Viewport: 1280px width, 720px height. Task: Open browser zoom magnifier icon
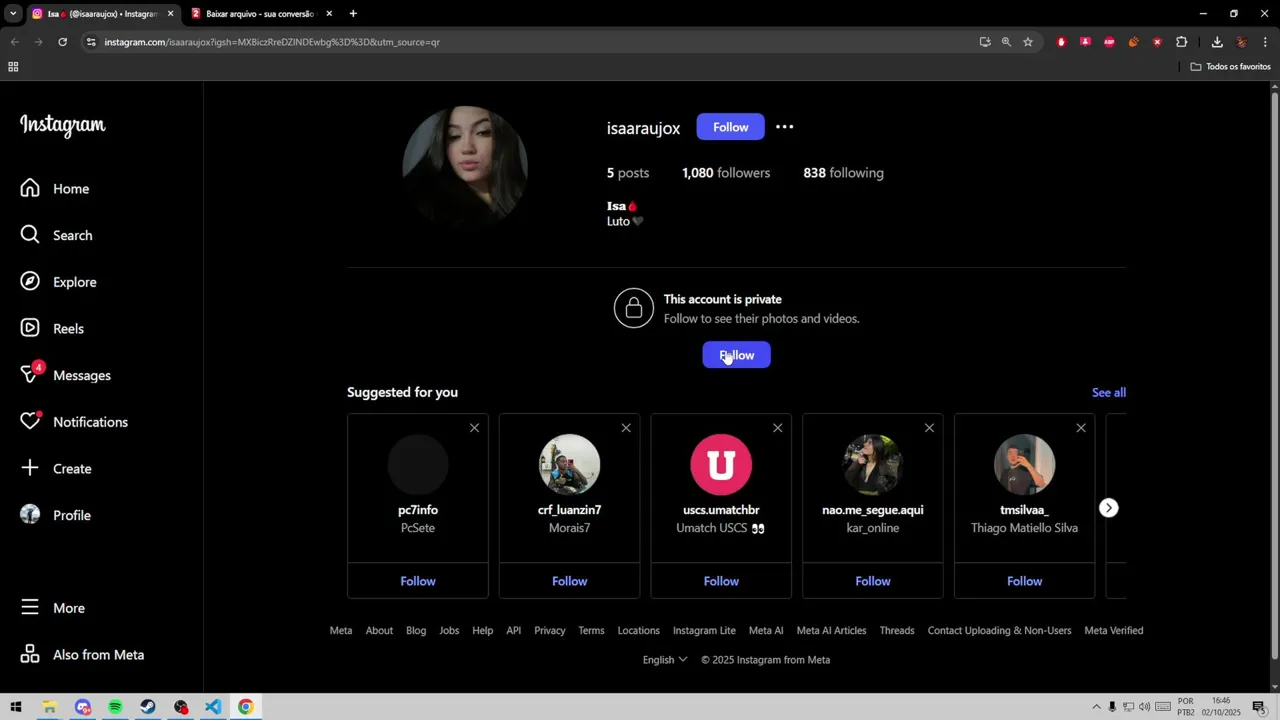click(x=1006, y=42)
